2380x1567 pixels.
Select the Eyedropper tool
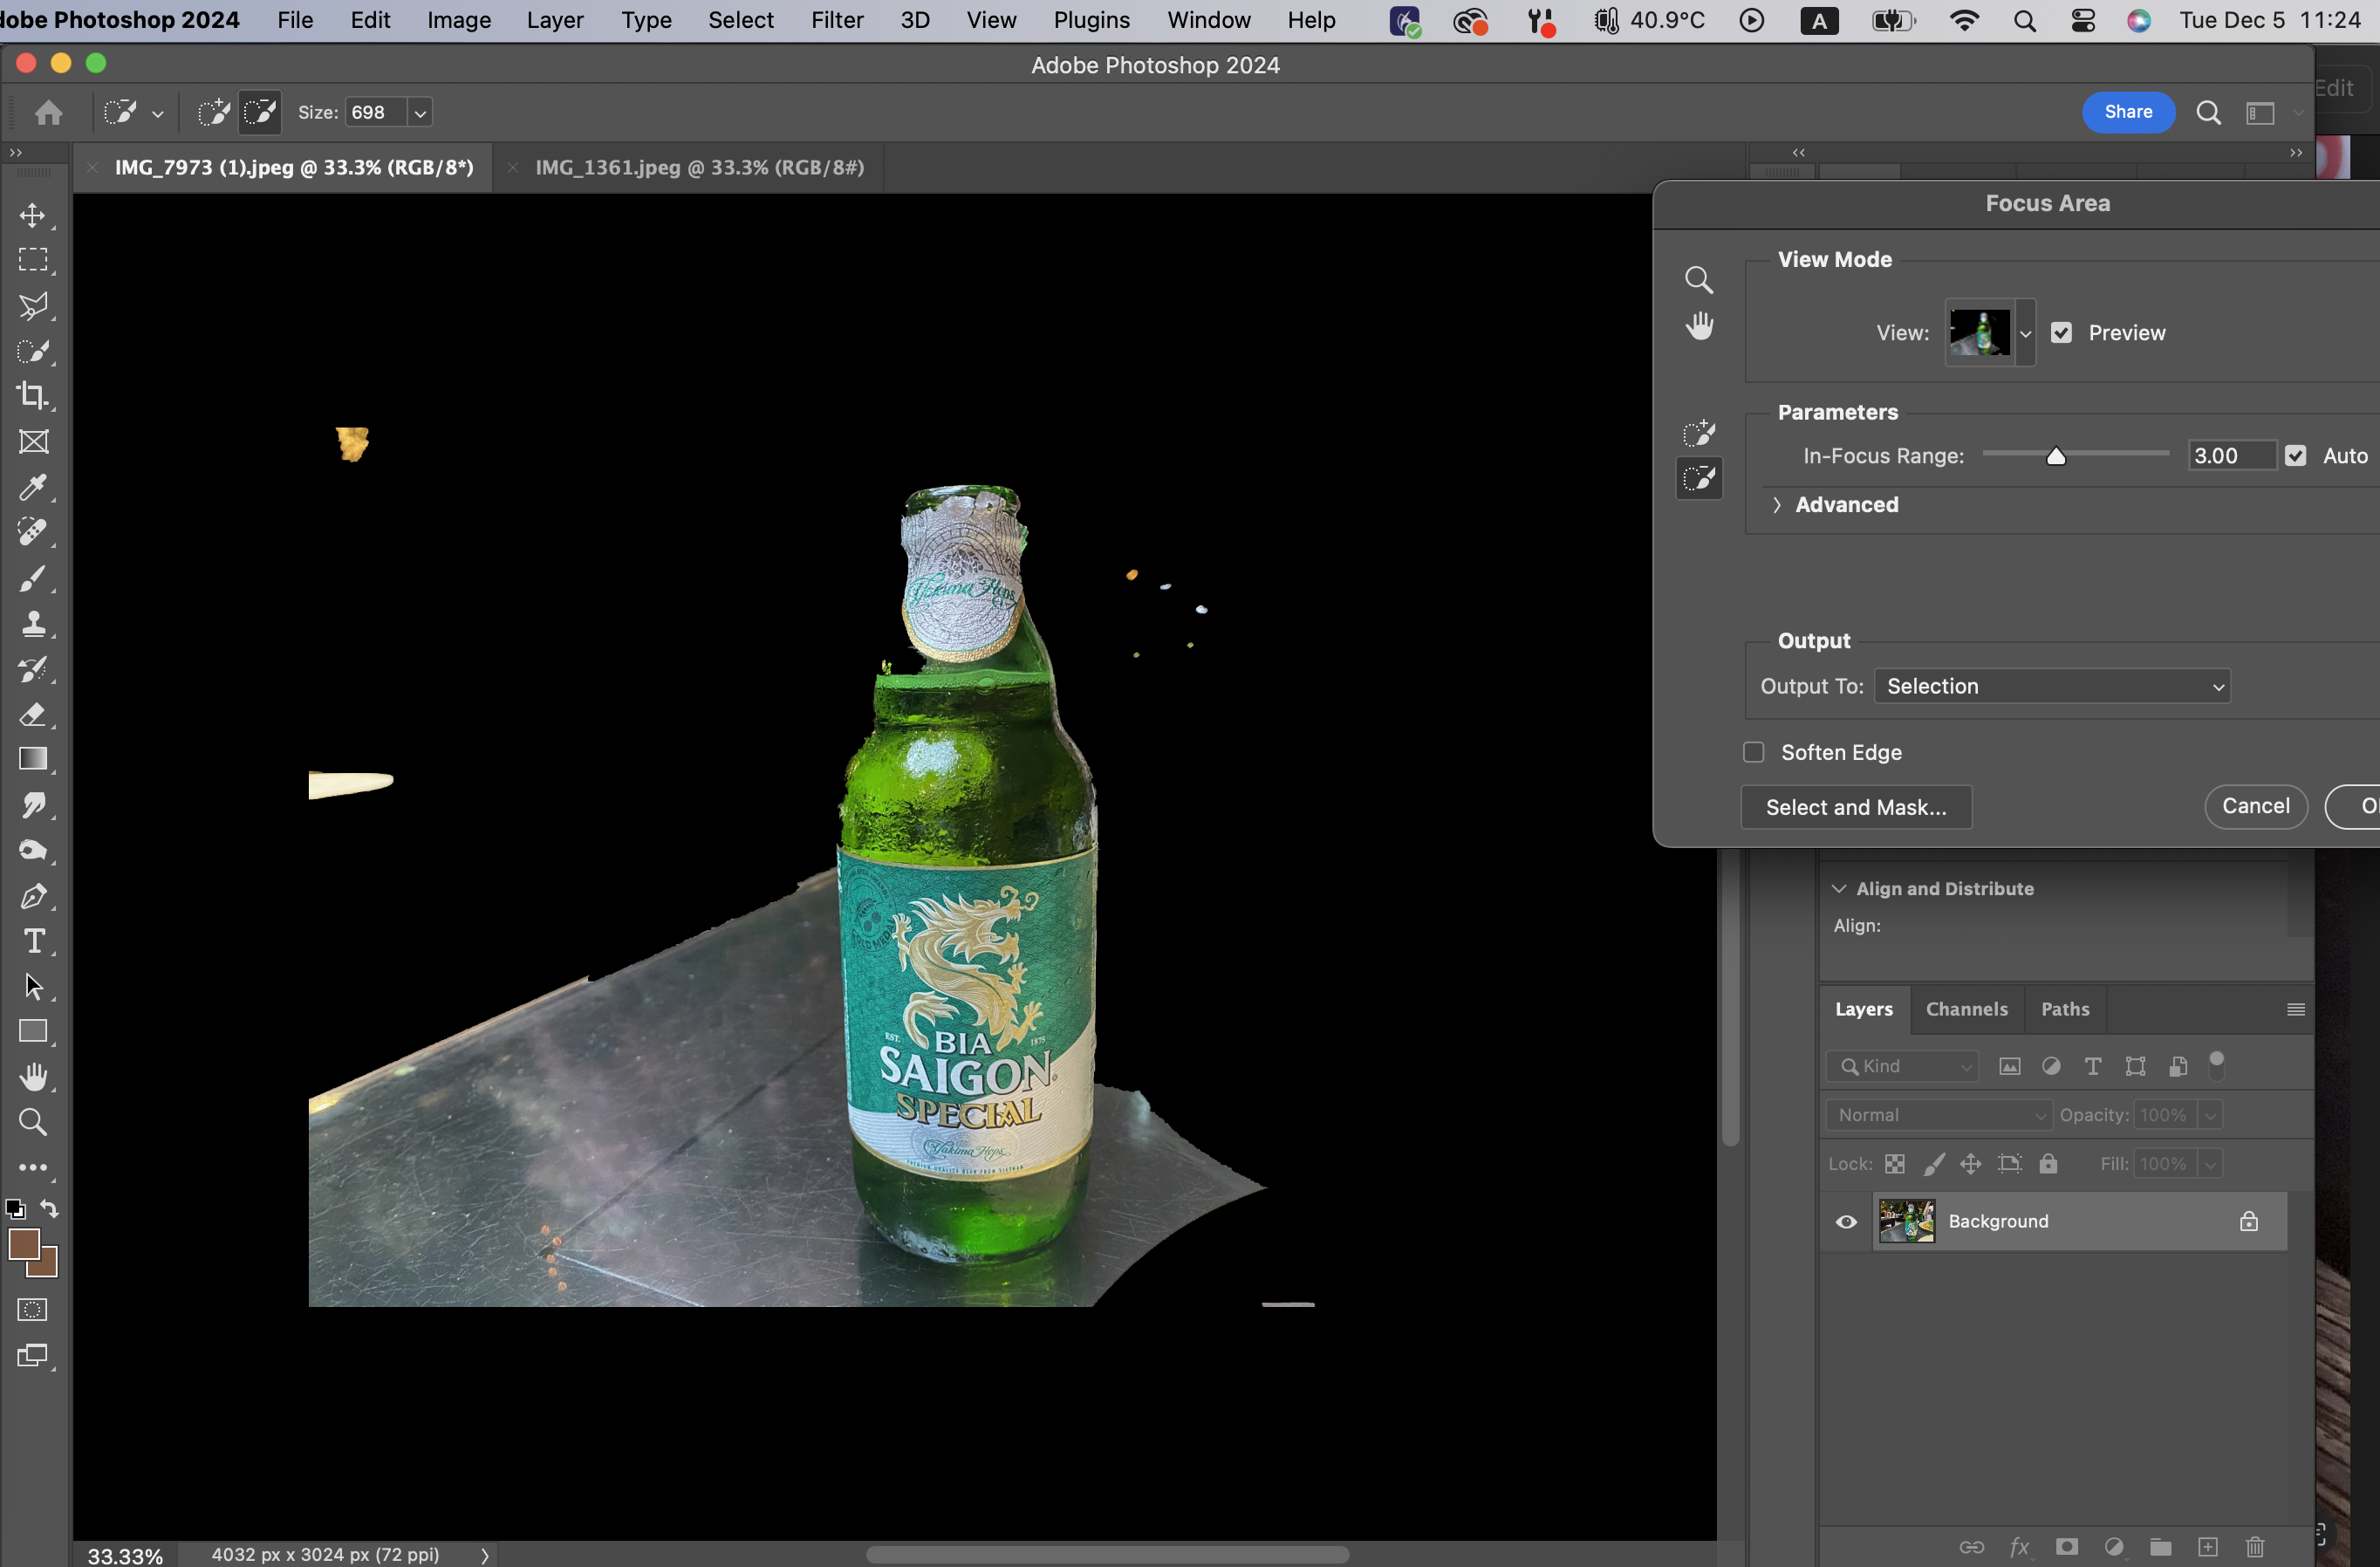33,487
